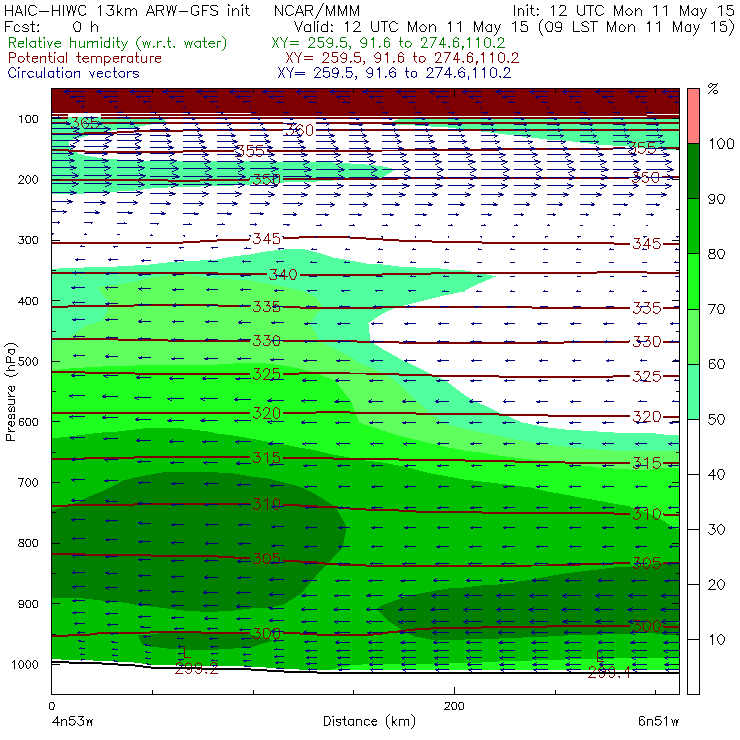Click the 'Fcst: 0 h' forecast label

point(51,26)
